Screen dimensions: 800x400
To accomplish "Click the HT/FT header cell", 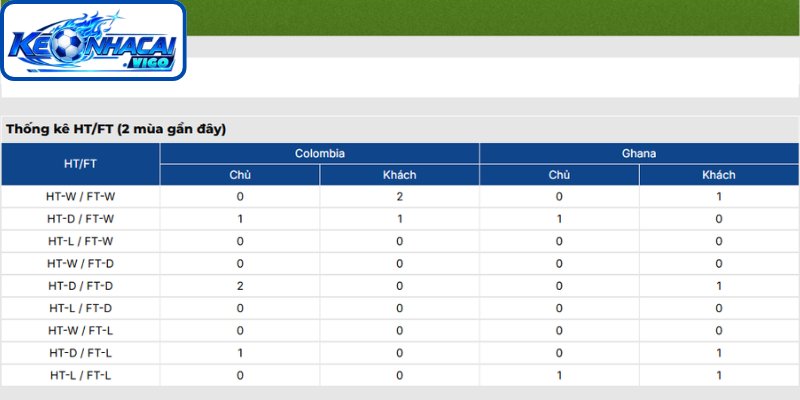I will [81, 164].
